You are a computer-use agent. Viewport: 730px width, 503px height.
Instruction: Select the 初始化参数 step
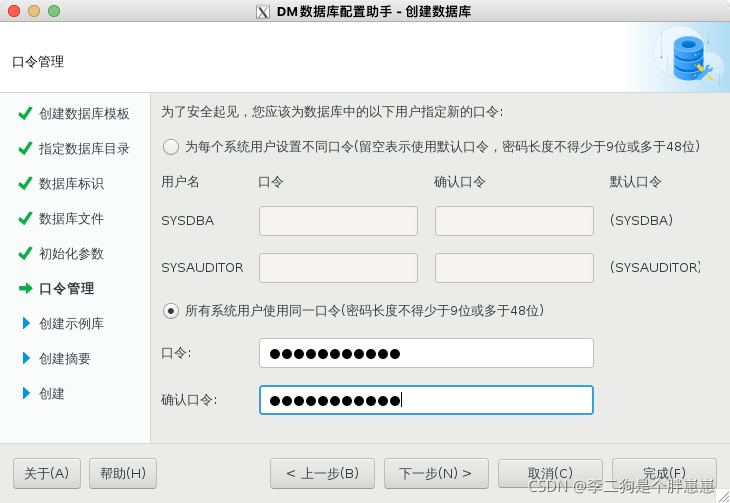(71, 253)
